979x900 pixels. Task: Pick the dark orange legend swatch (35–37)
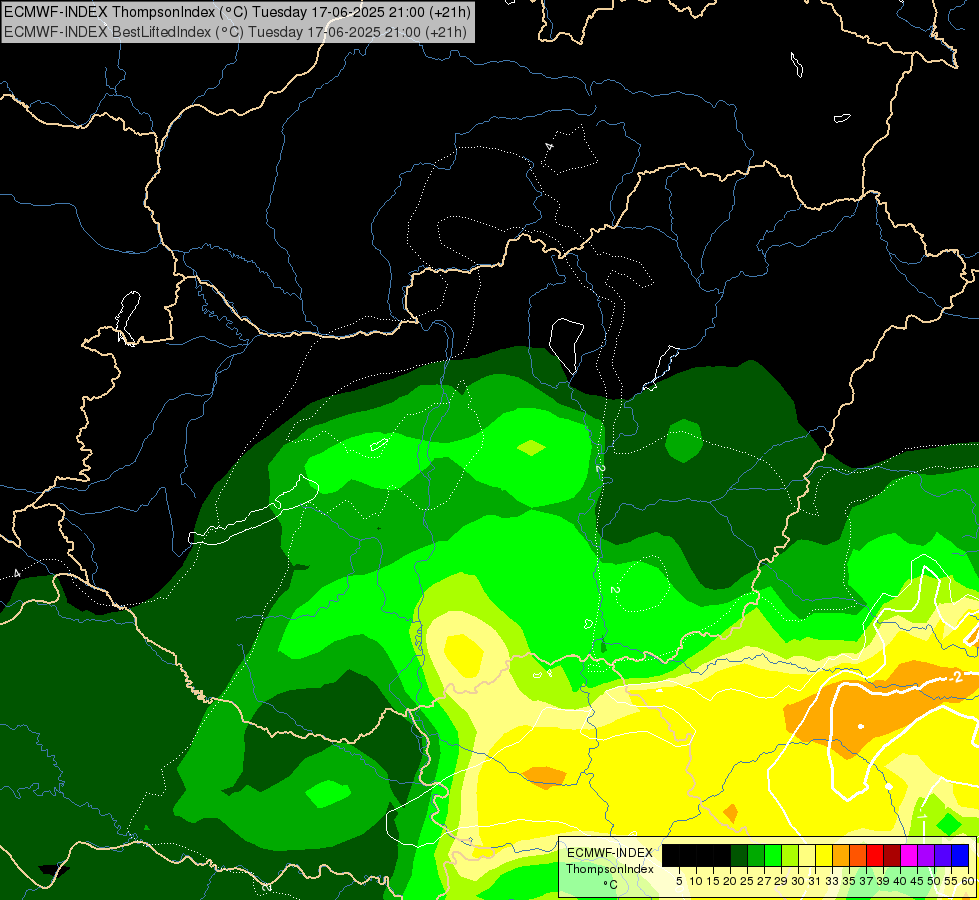[858, 855]
